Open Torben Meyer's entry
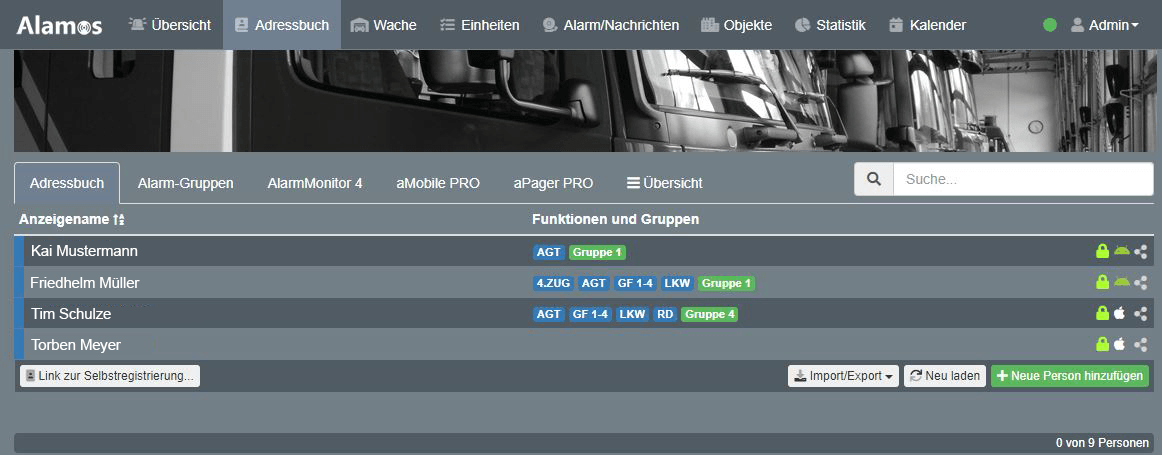This screenshot has height=455, width=1162. (76, 345)
